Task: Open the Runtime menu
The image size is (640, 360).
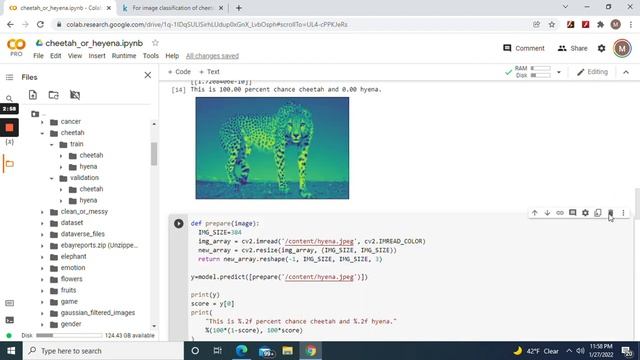Action: [x=124, y=56]
